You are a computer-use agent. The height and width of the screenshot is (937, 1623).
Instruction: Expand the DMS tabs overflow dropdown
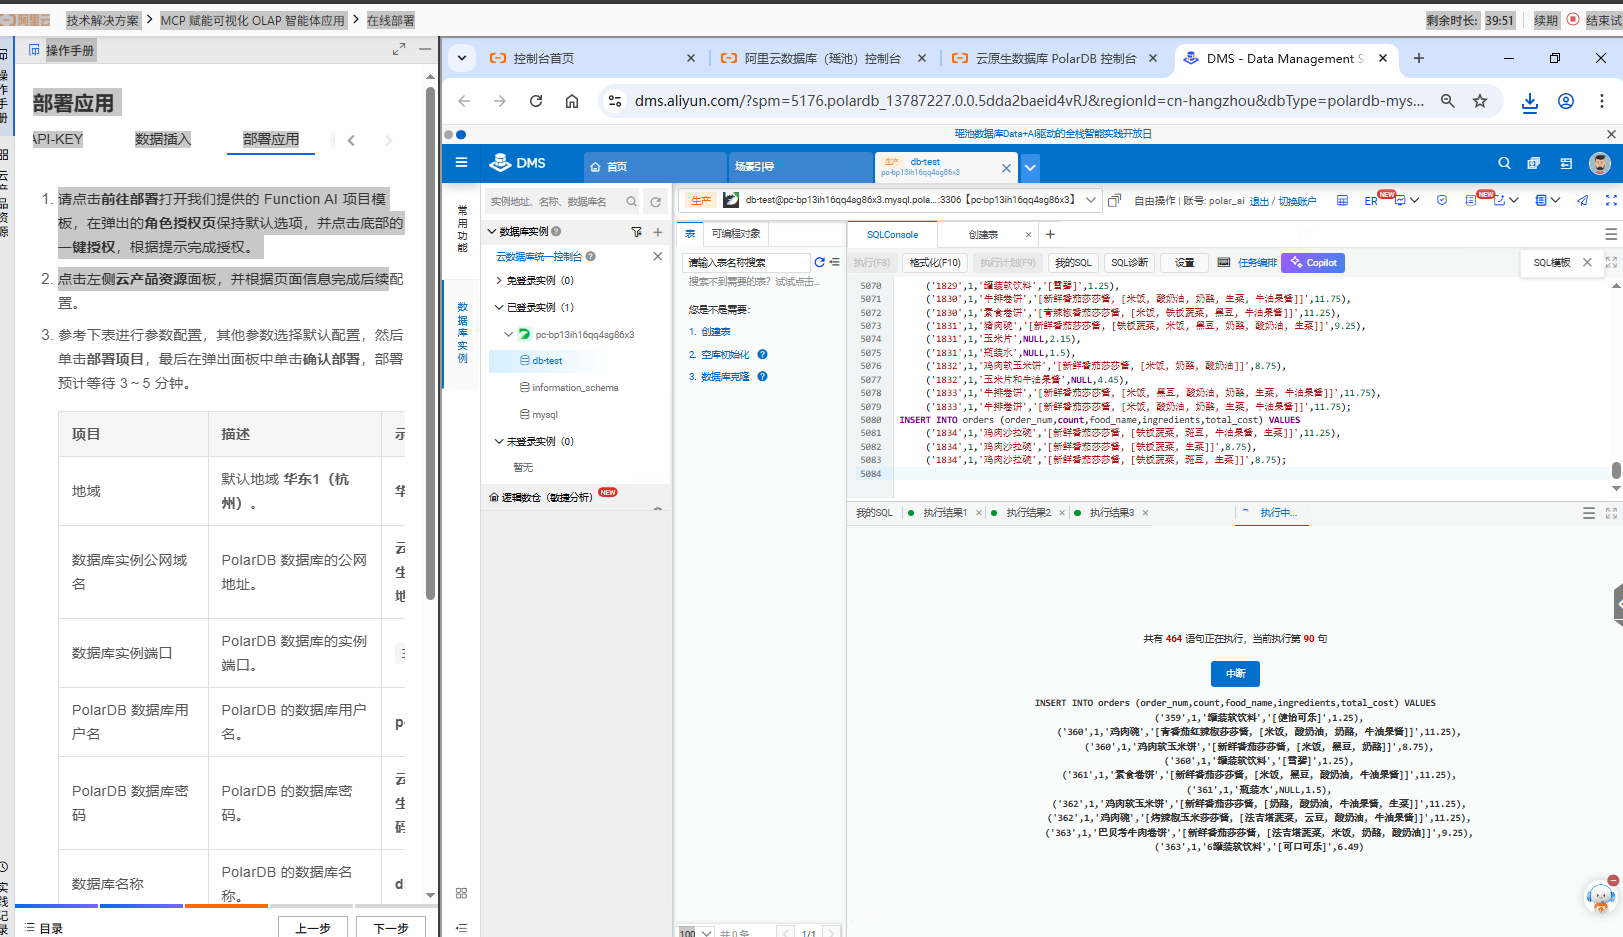click(1030, 167)
